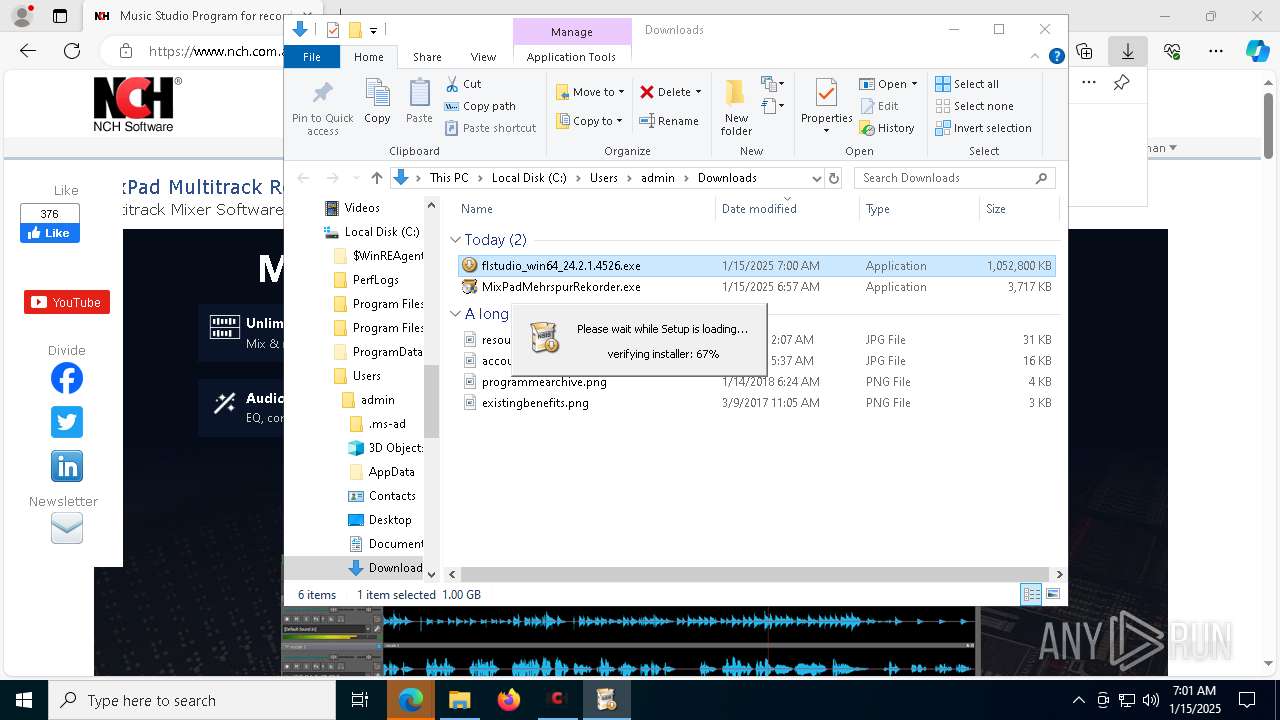The height and width of the screenshot is (720, 1280).
Task: Open the Copy to dropdown
Action: click(590, 121)
